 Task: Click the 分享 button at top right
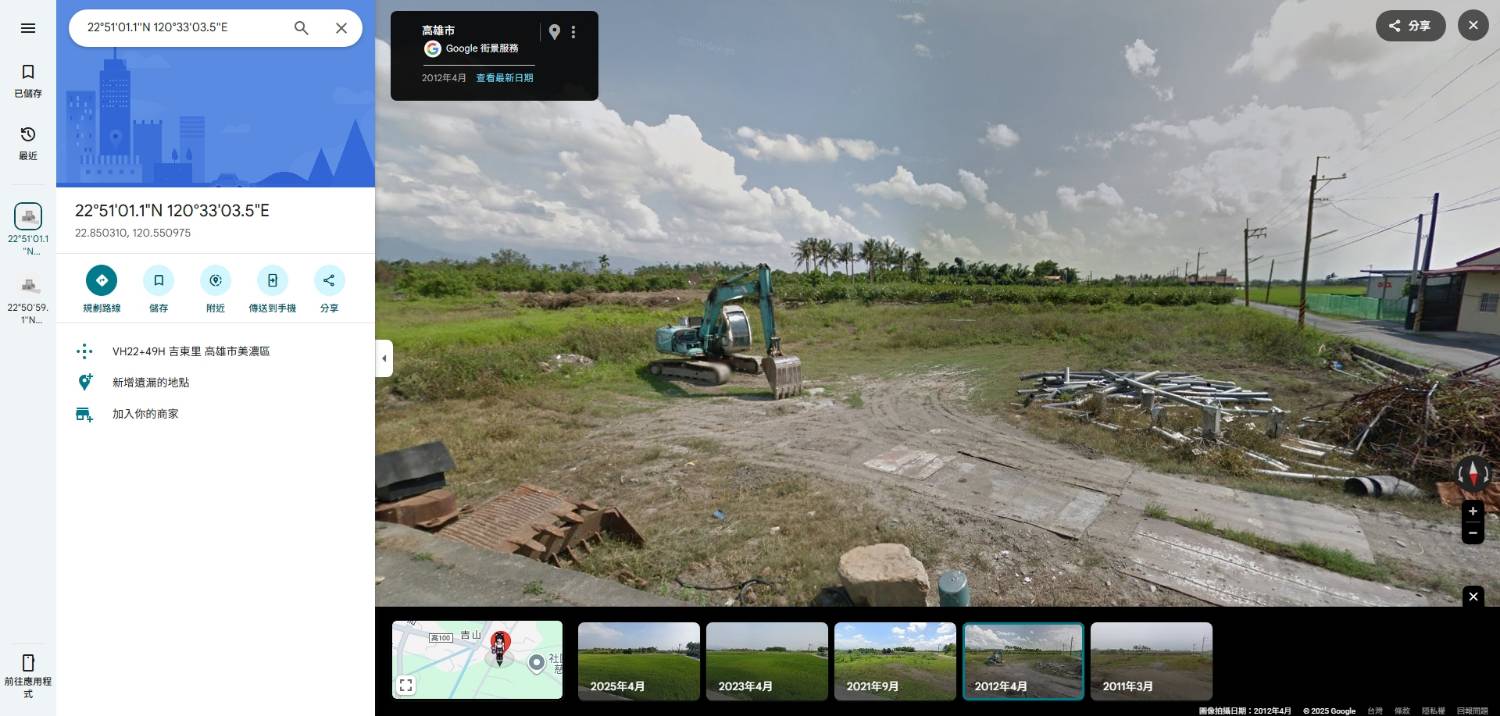1410,26
